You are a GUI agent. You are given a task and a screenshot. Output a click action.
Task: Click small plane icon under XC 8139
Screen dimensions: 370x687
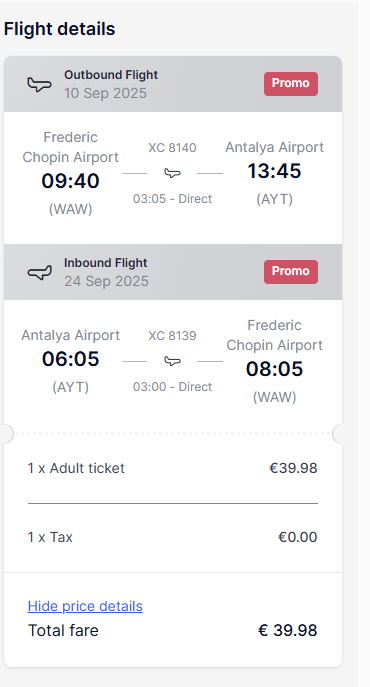172,361
